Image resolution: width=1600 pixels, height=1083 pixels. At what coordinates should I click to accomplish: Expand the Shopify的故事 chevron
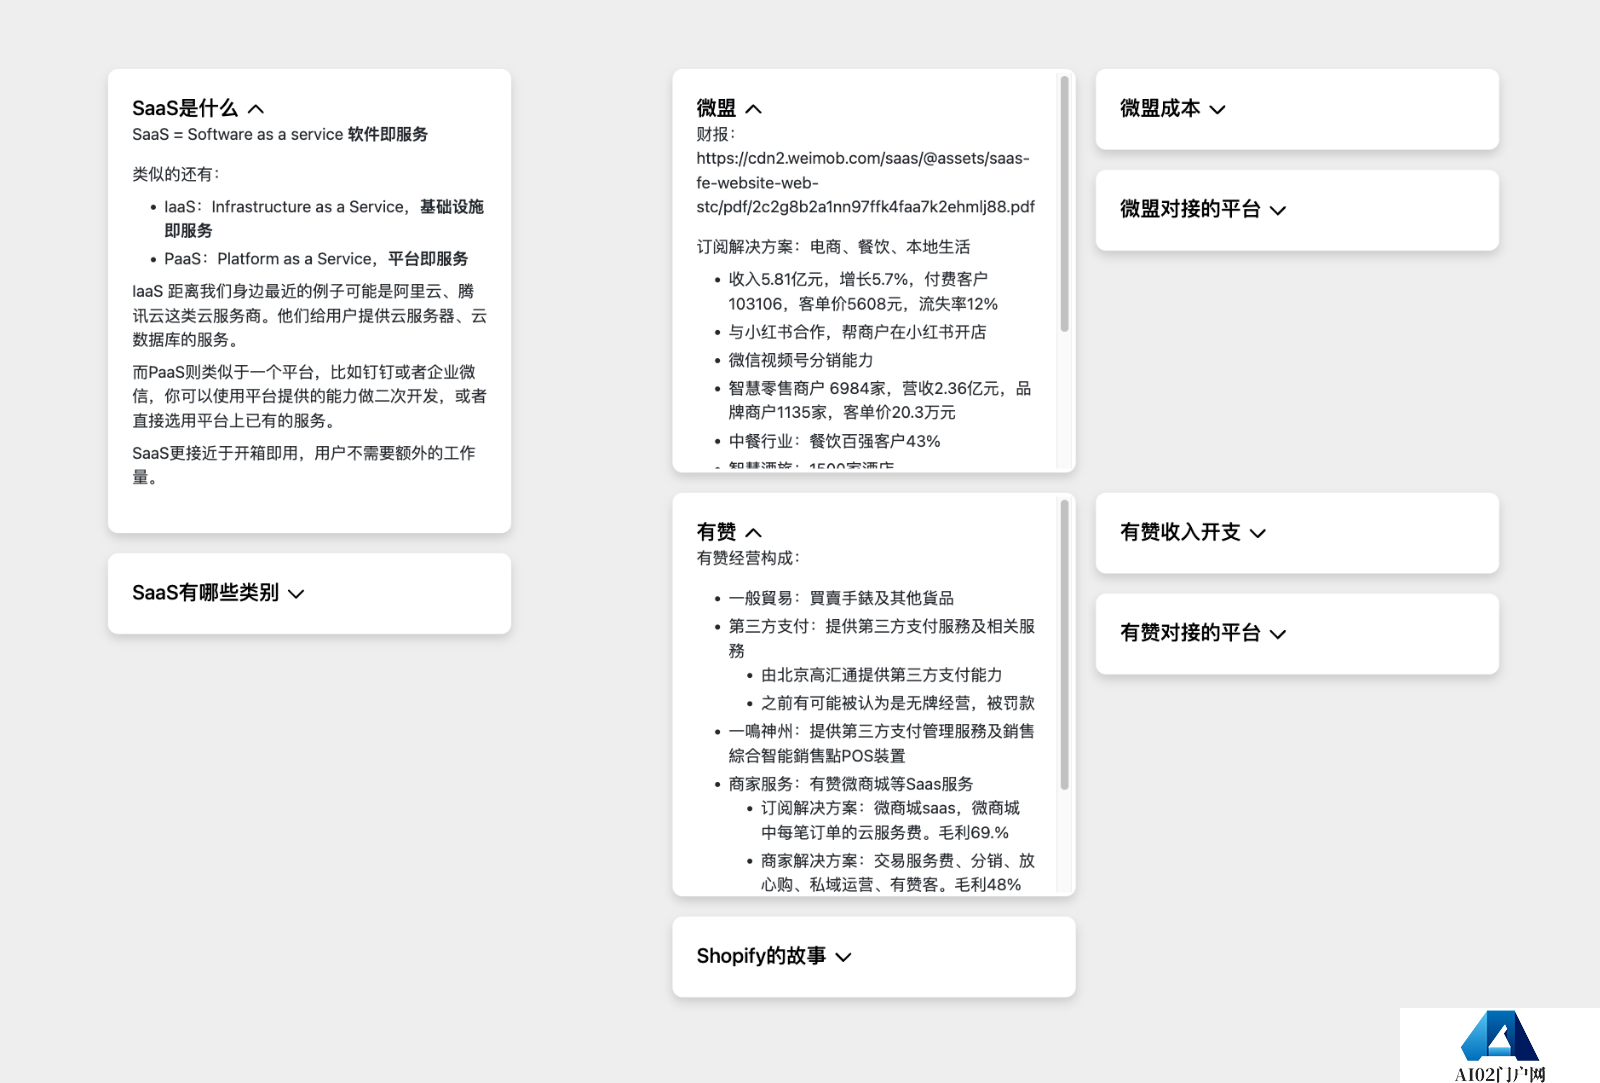pos(844,957)
